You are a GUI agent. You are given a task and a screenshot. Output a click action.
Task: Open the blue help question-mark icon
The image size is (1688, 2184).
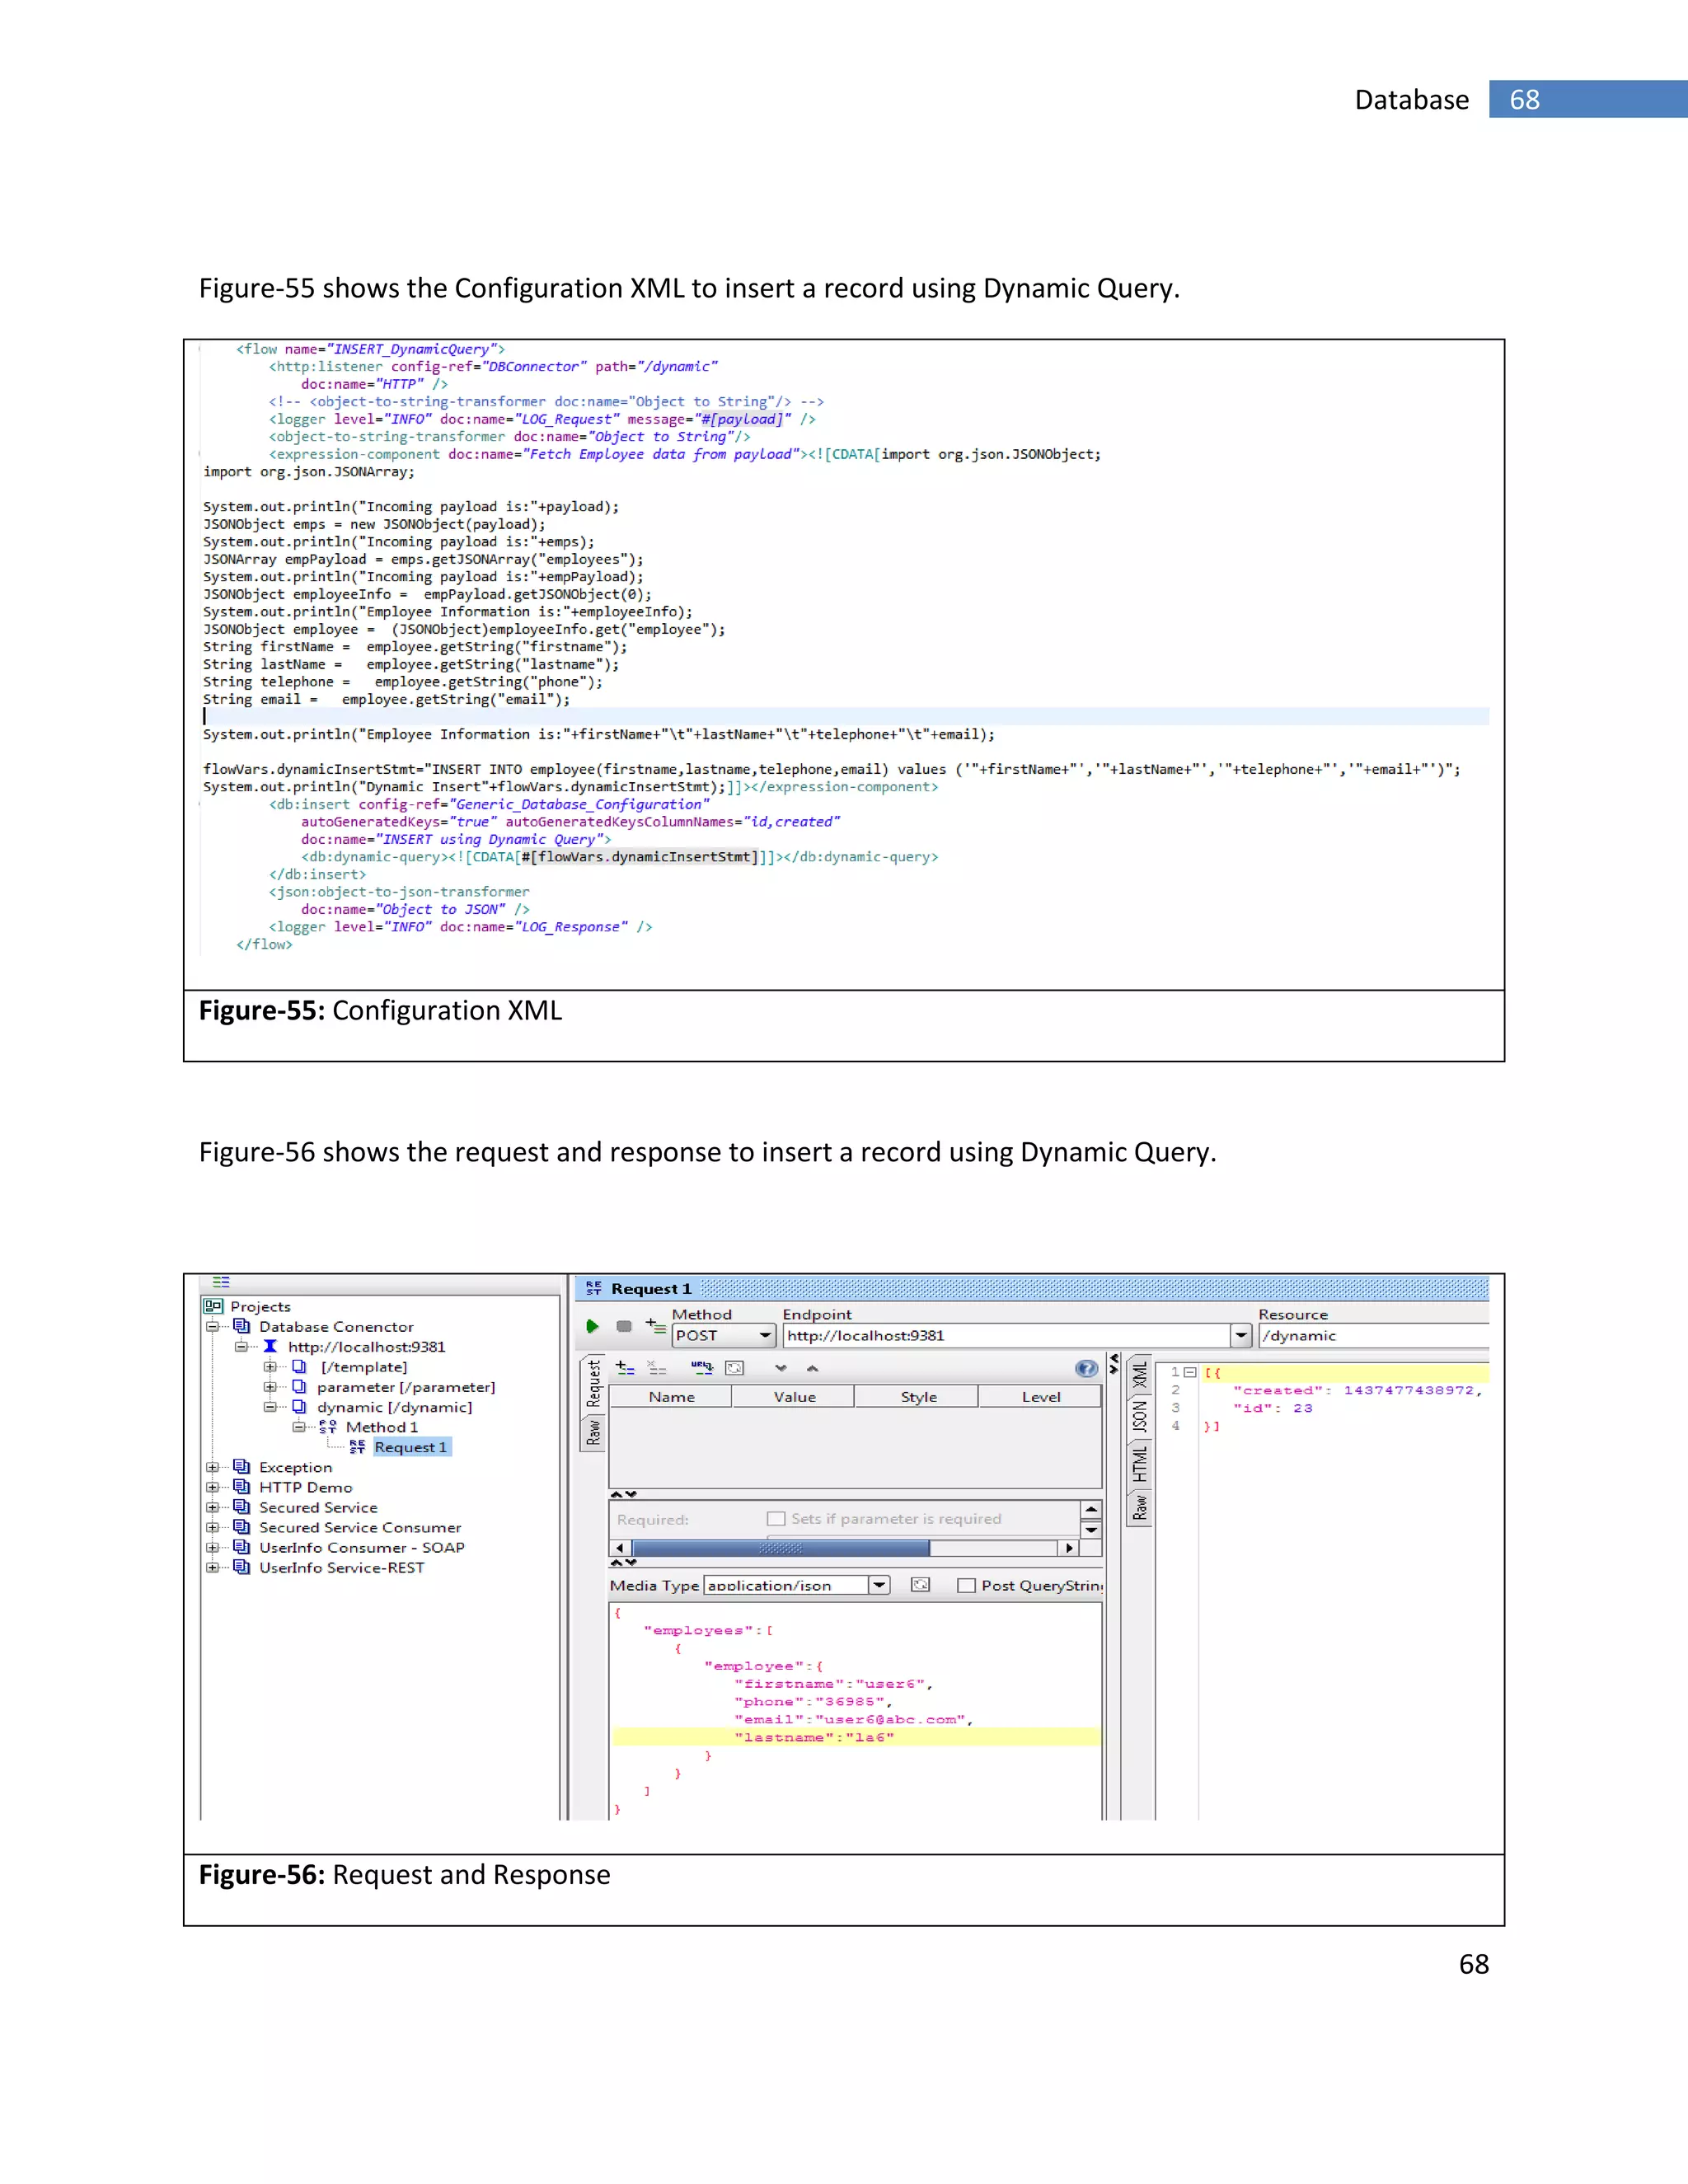1086,1368
